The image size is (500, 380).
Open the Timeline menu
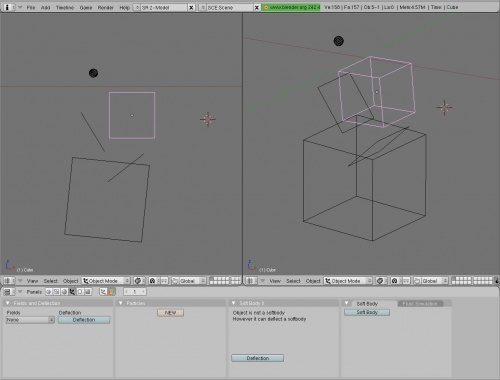click(x=65, y=7)
